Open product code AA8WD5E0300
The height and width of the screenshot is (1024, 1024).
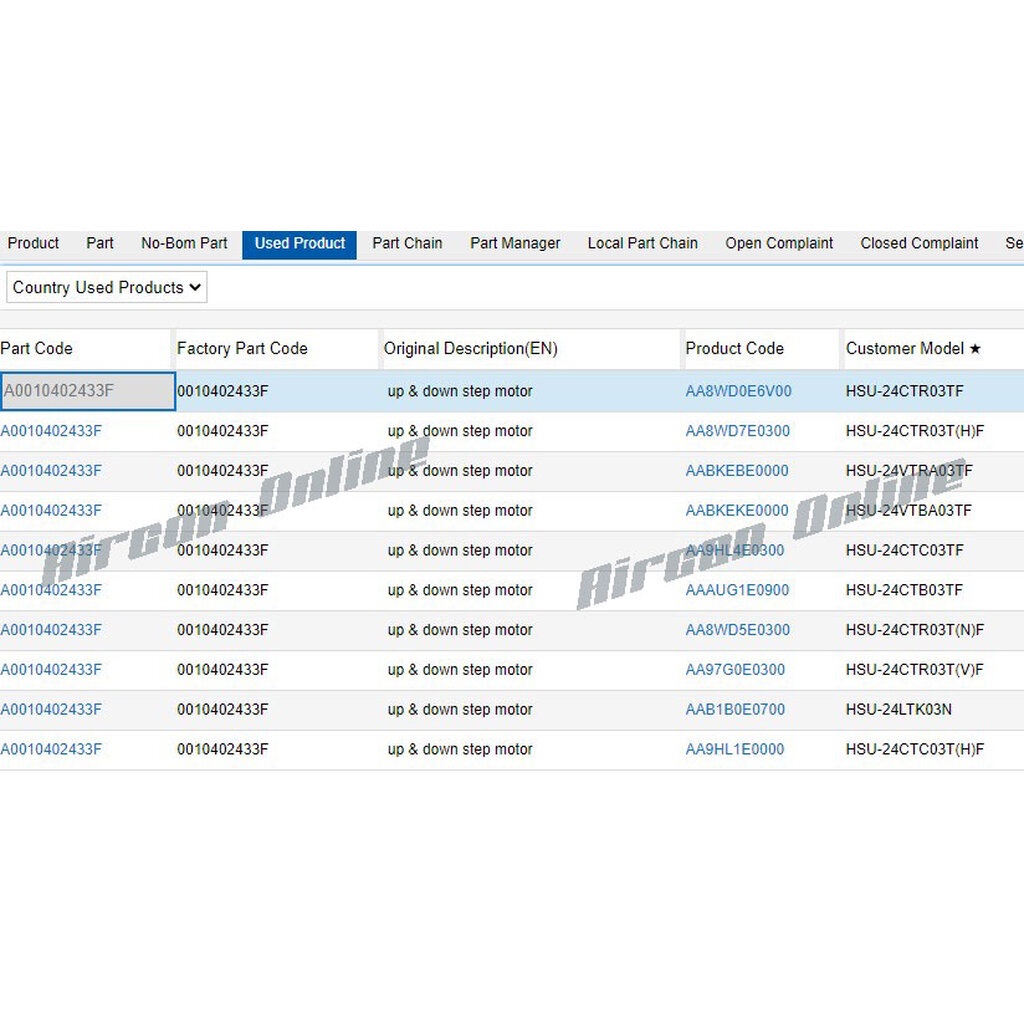pyautogui.click(x=738, y=630)
